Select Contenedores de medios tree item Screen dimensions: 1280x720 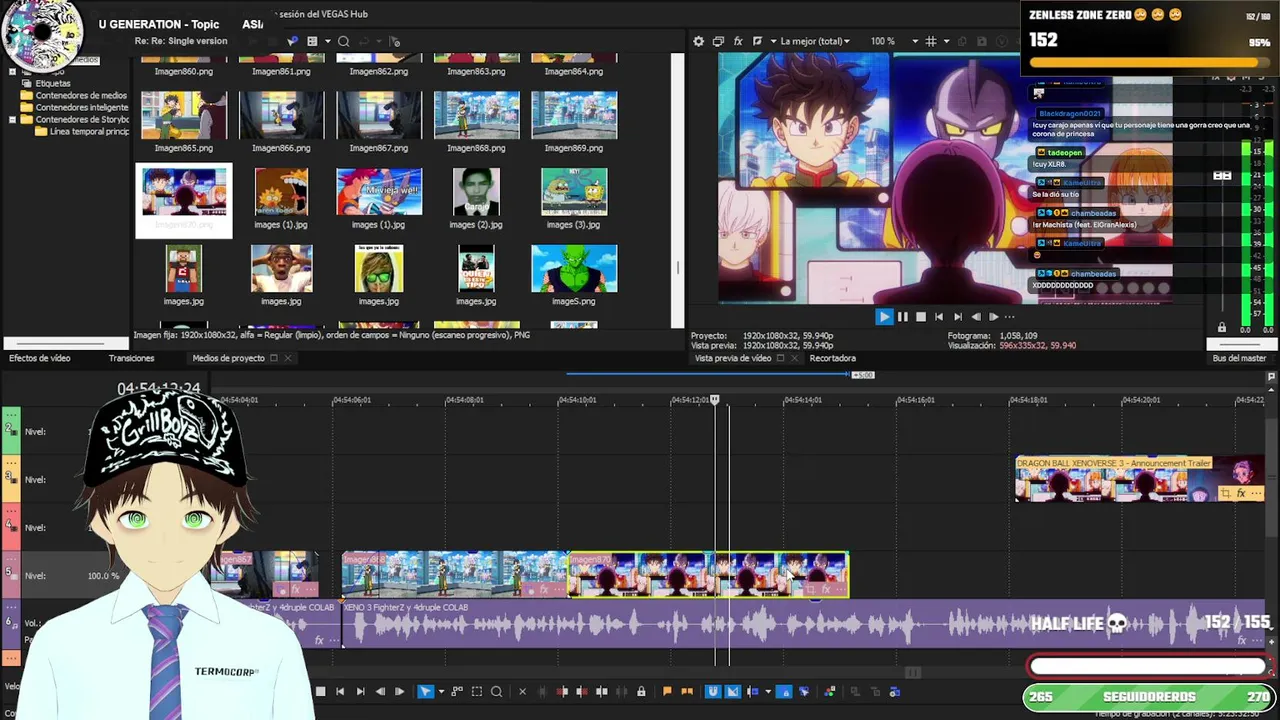[x=81, y=96]
